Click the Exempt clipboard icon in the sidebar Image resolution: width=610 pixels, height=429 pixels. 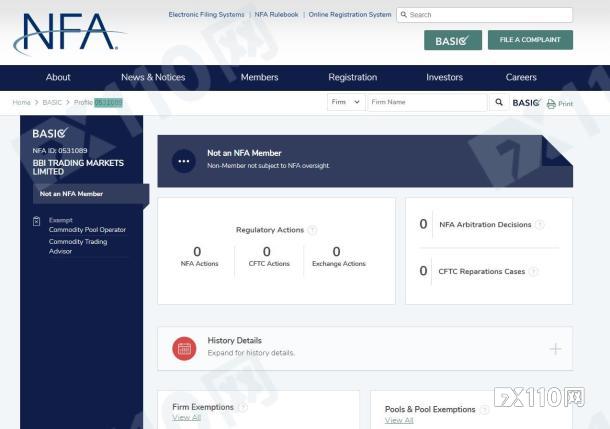[x=37, y=221]
